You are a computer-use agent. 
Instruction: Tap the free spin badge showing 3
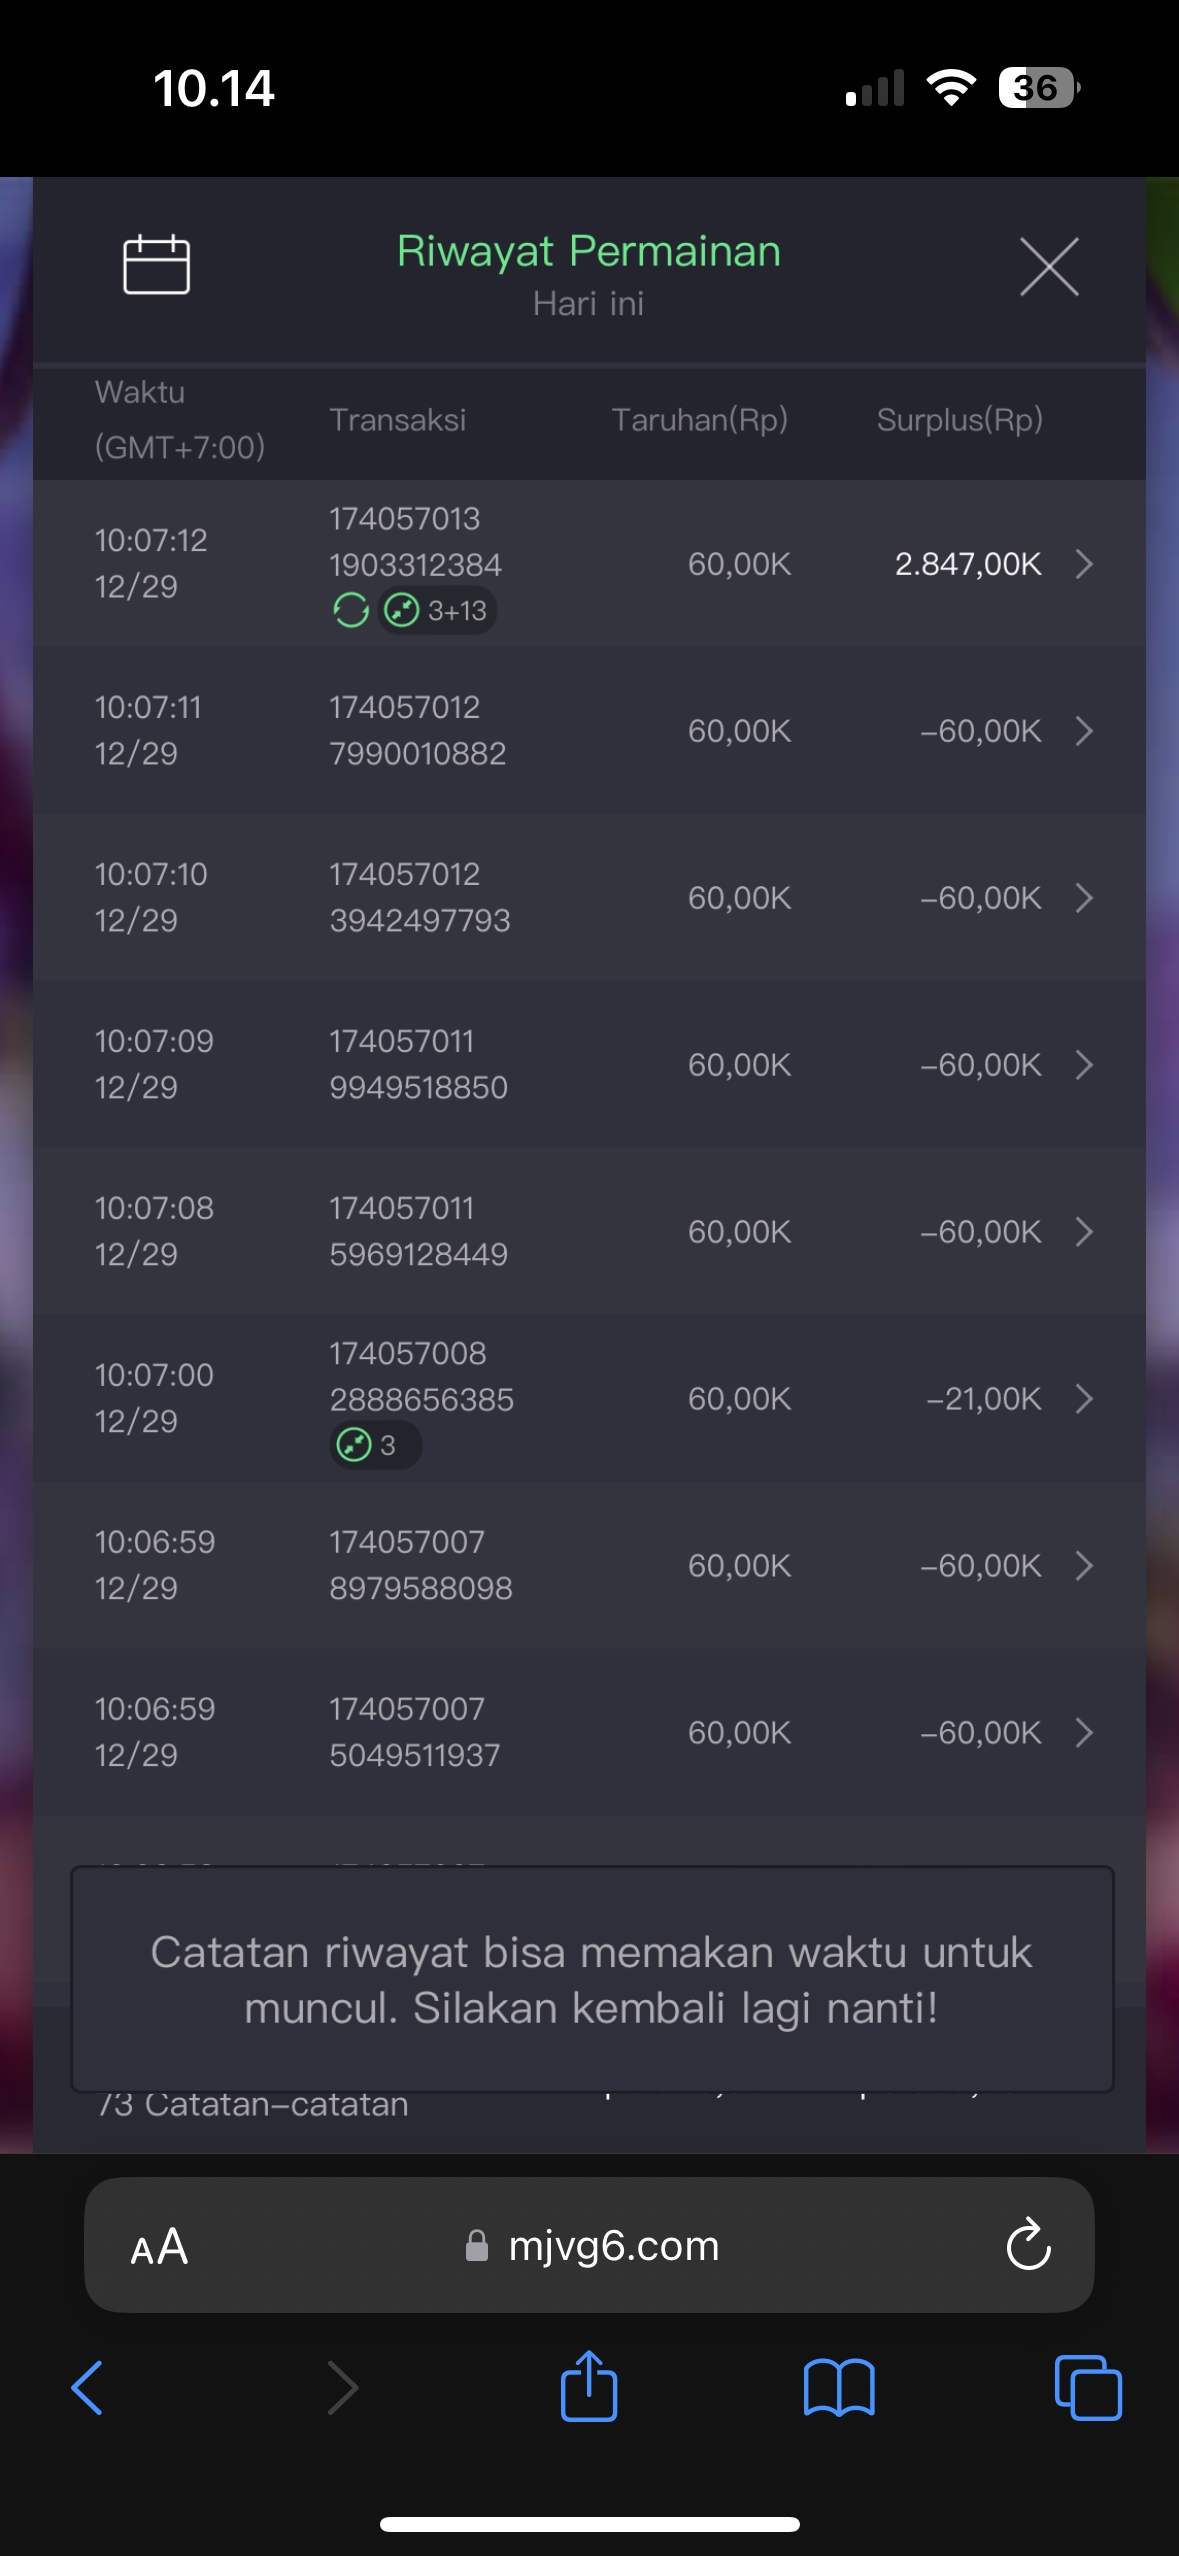tap(374, 1445)
